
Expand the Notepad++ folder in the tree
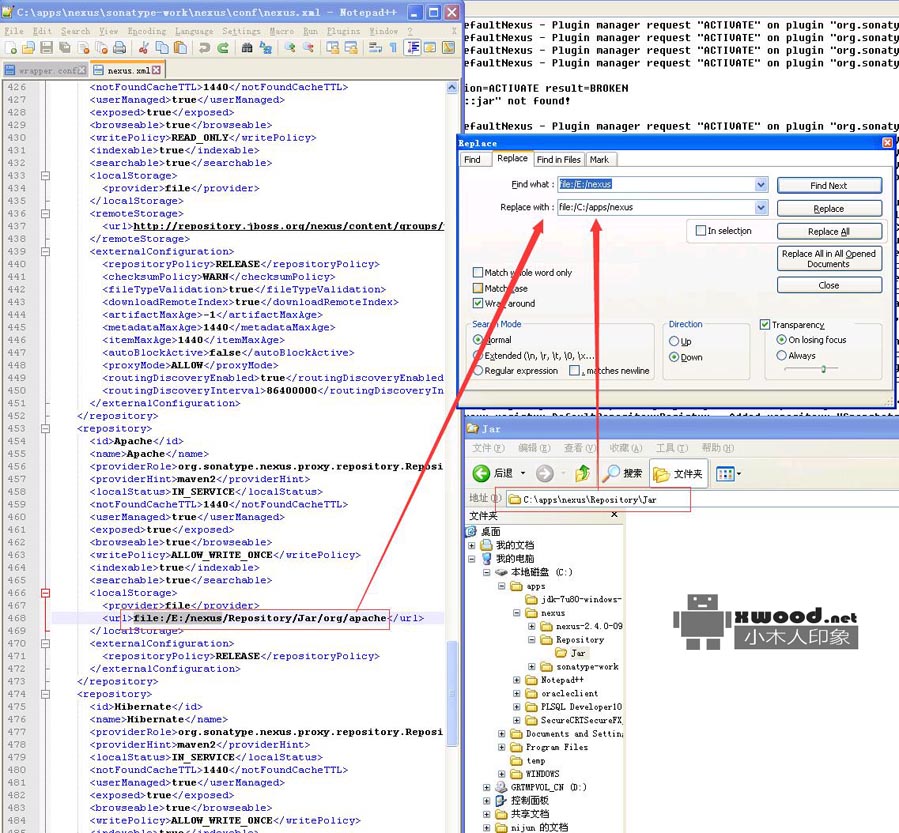tap(517, 680)
